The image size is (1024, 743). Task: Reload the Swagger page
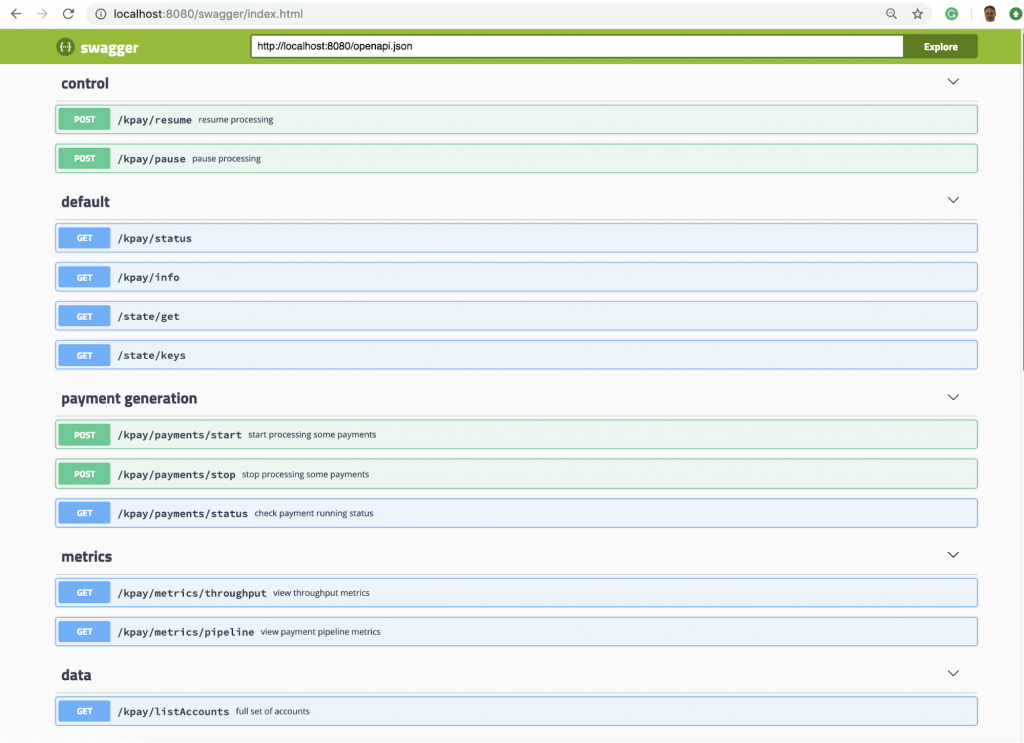click(x=69, y=14)
